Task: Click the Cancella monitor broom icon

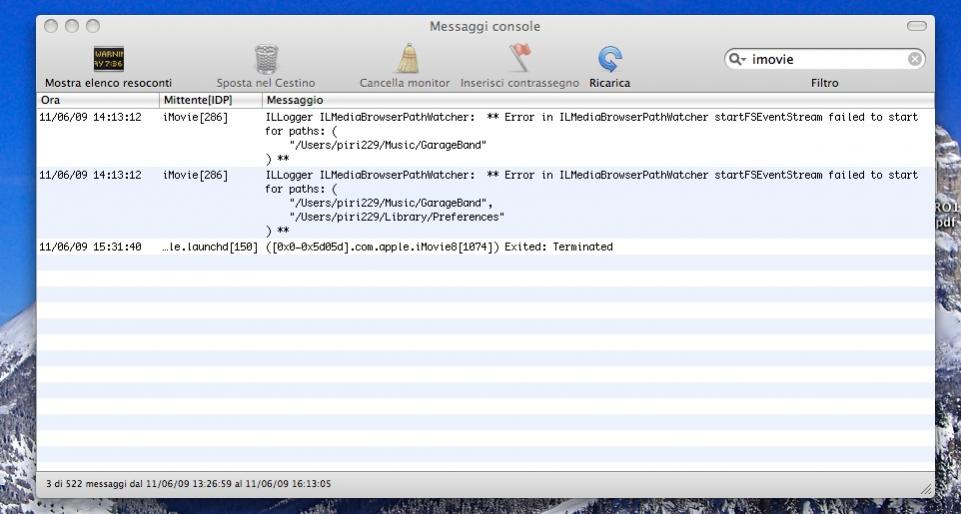Action: tap(407, 59)
